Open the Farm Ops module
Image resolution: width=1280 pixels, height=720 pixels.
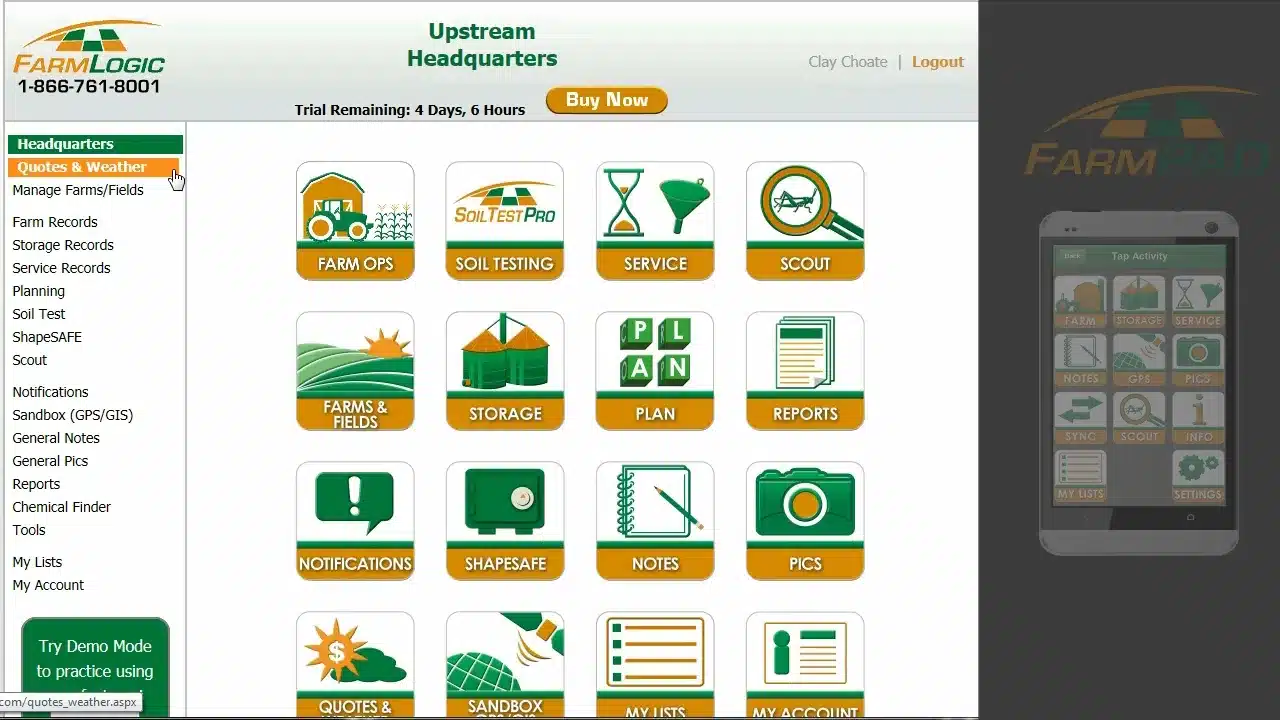point(355,220)
